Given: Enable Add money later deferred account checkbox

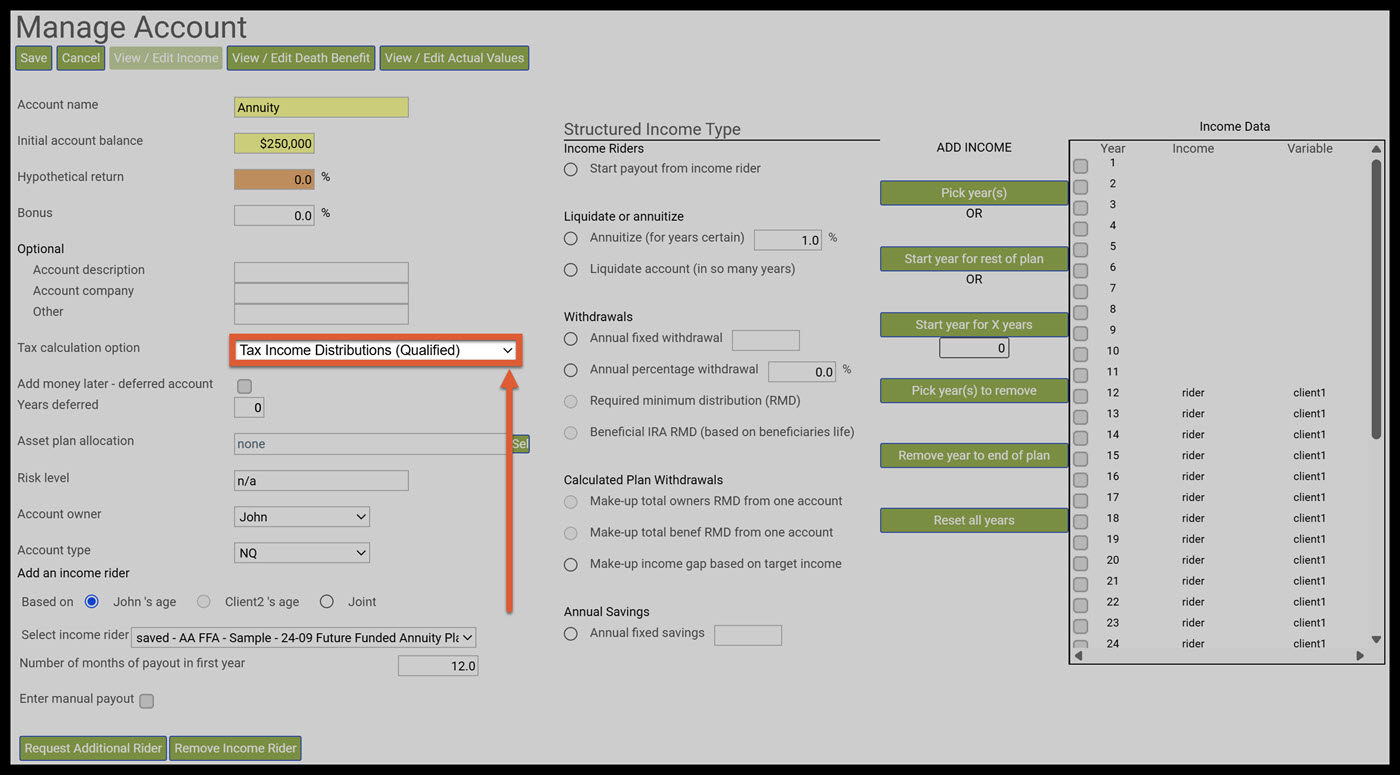Looking at the screenshot, I should (244, 386).
